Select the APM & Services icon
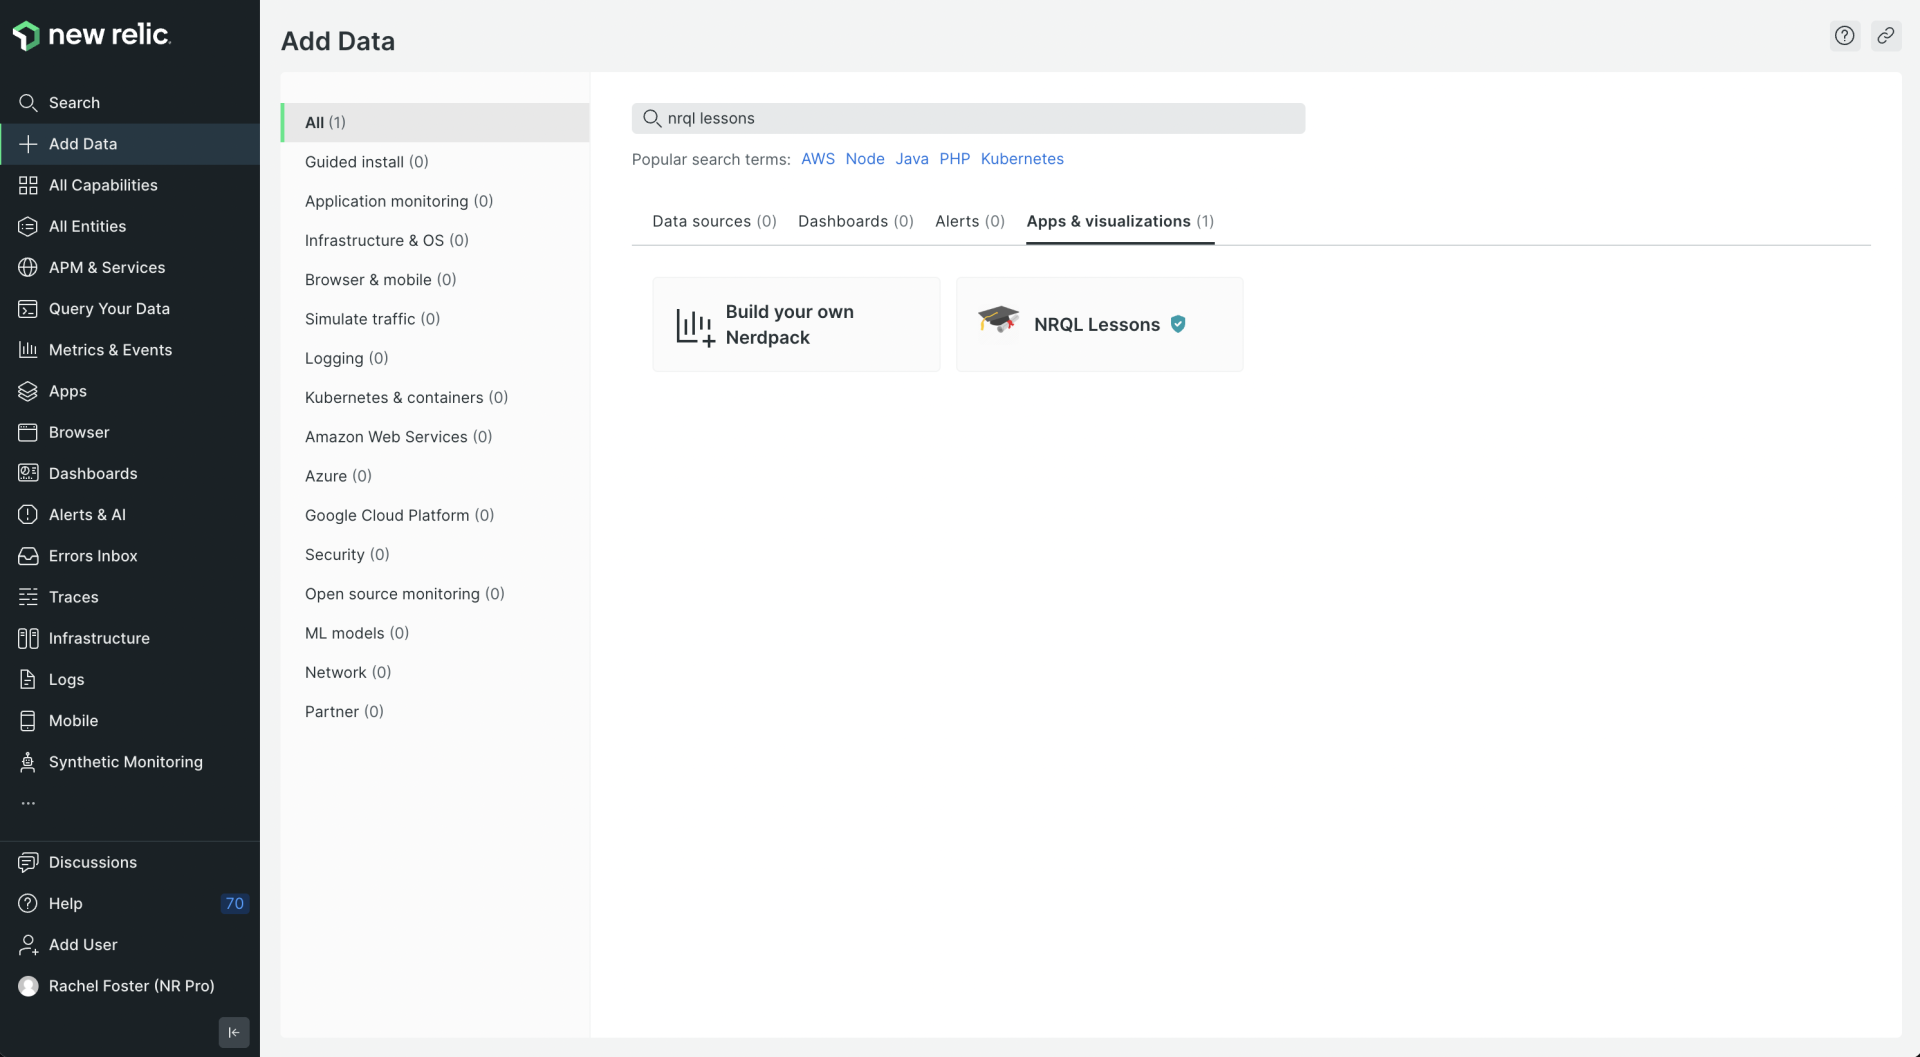The width and height of the screenshot is (1920, 1057). pyautogui.click(x=27, y=267)
